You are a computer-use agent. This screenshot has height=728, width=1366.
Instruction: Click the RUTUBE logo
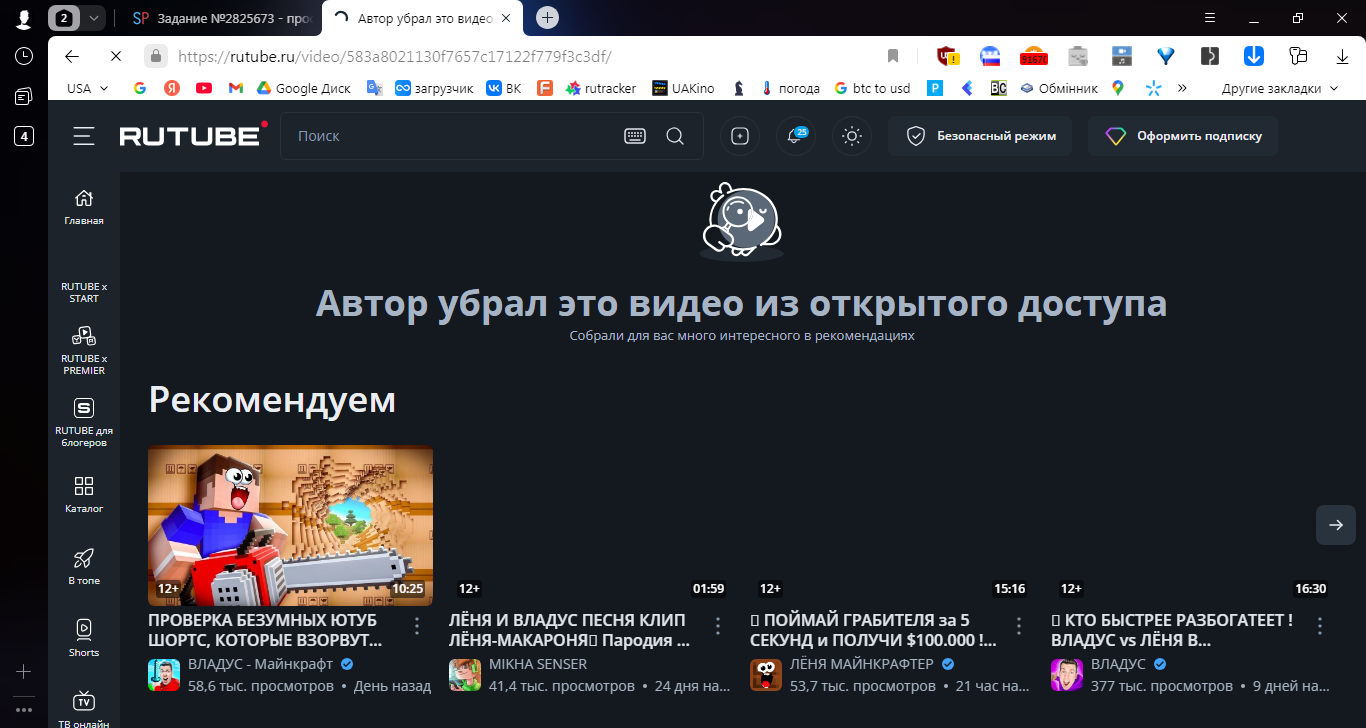(x=194, y=135)
